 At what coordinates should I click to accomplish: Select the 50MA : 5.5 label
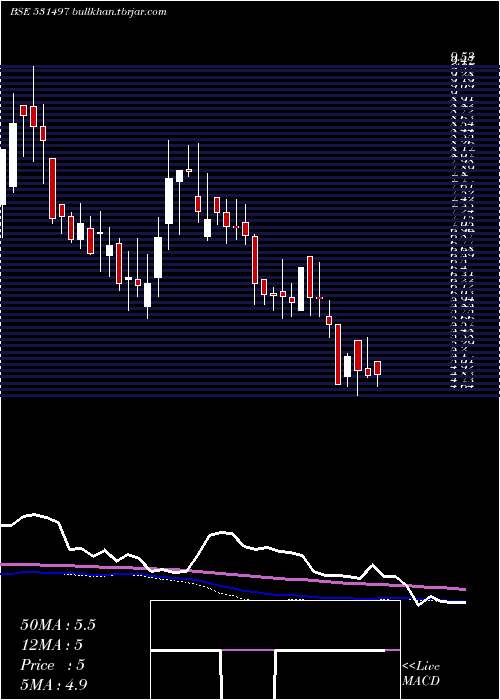(58, 625)
